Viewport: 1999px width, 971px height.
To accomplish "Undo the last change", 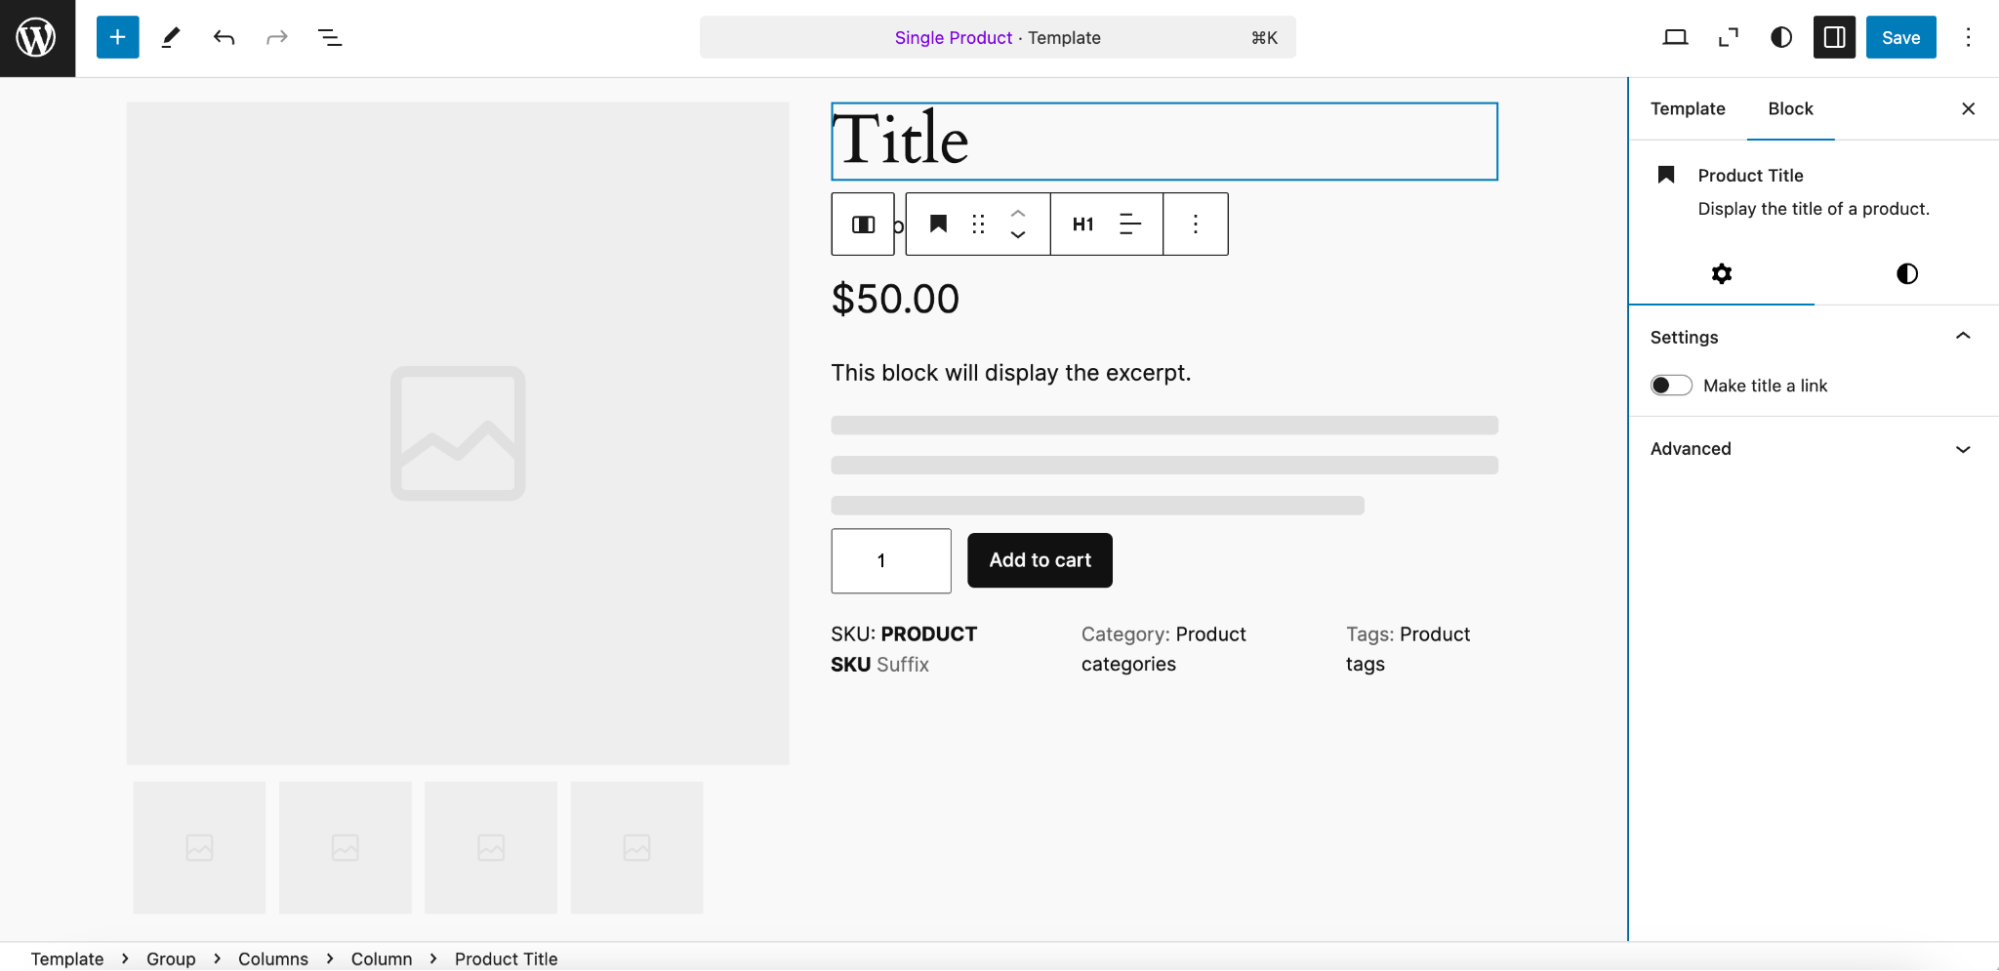I will pyautogui.click(x=224, y=38).
